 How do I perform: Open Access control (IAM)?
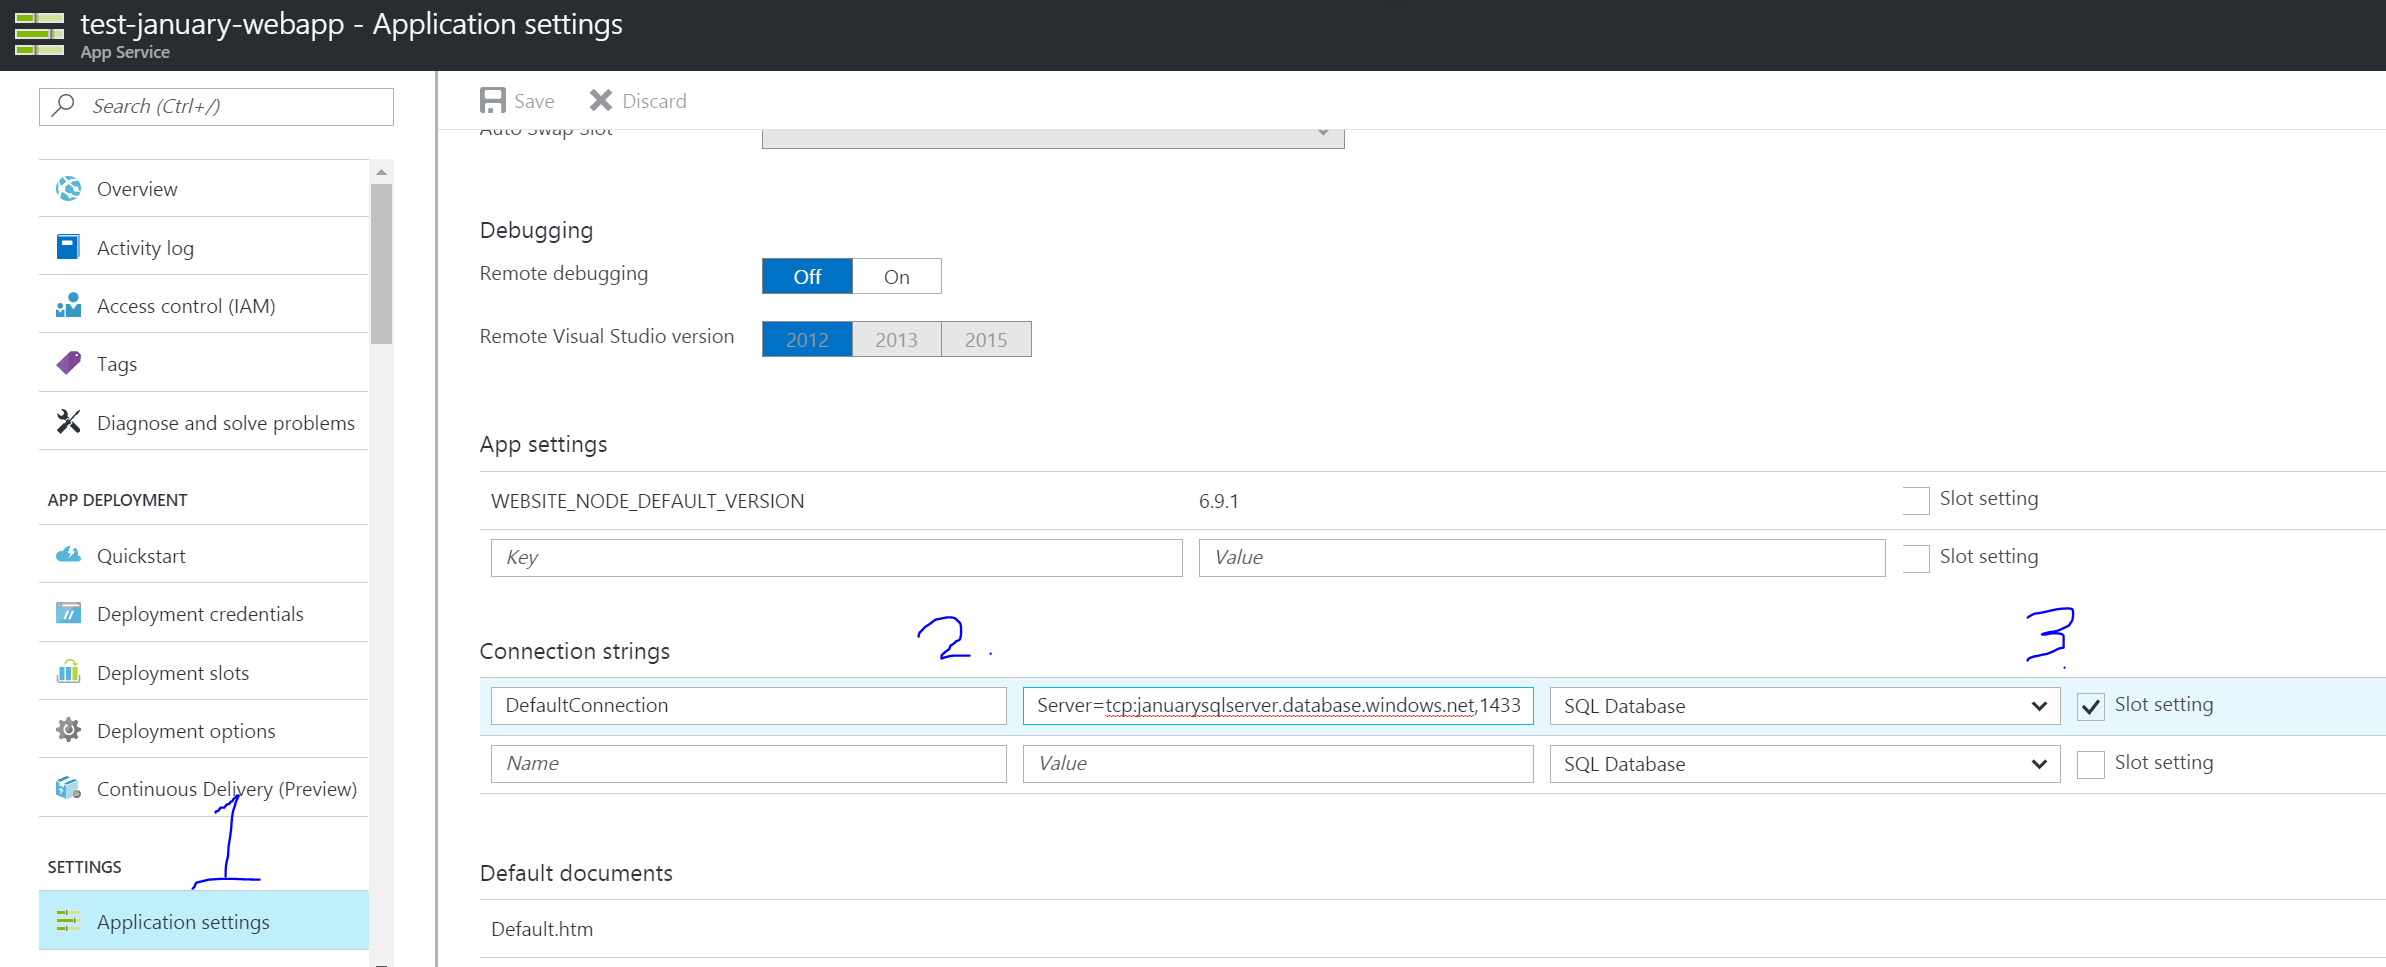204,305
